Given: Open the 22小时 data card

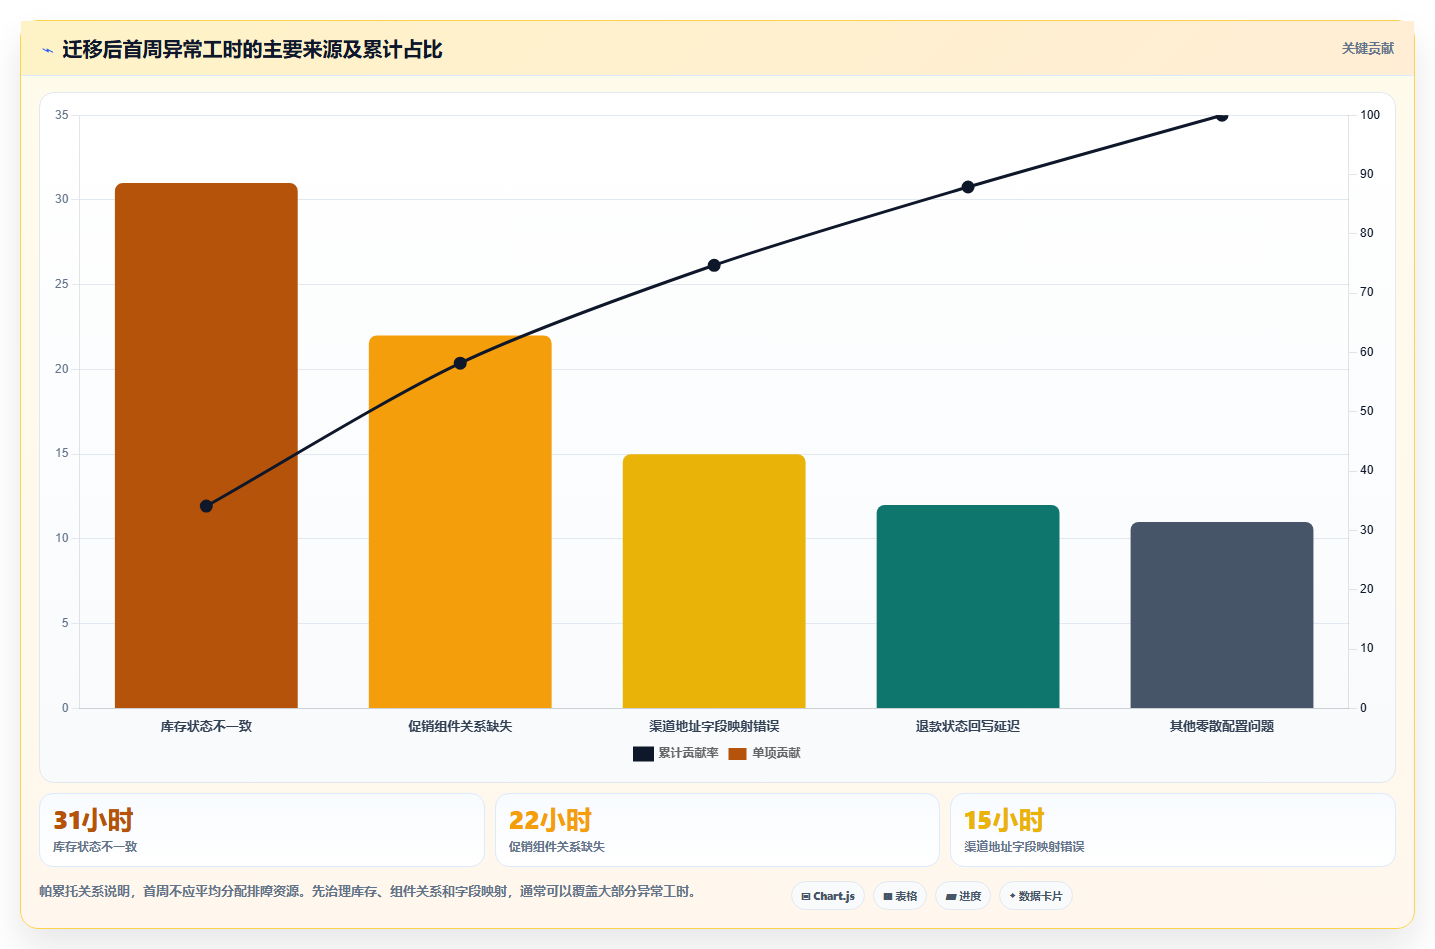Looking at the screenshot, I should tap(717, 830).
